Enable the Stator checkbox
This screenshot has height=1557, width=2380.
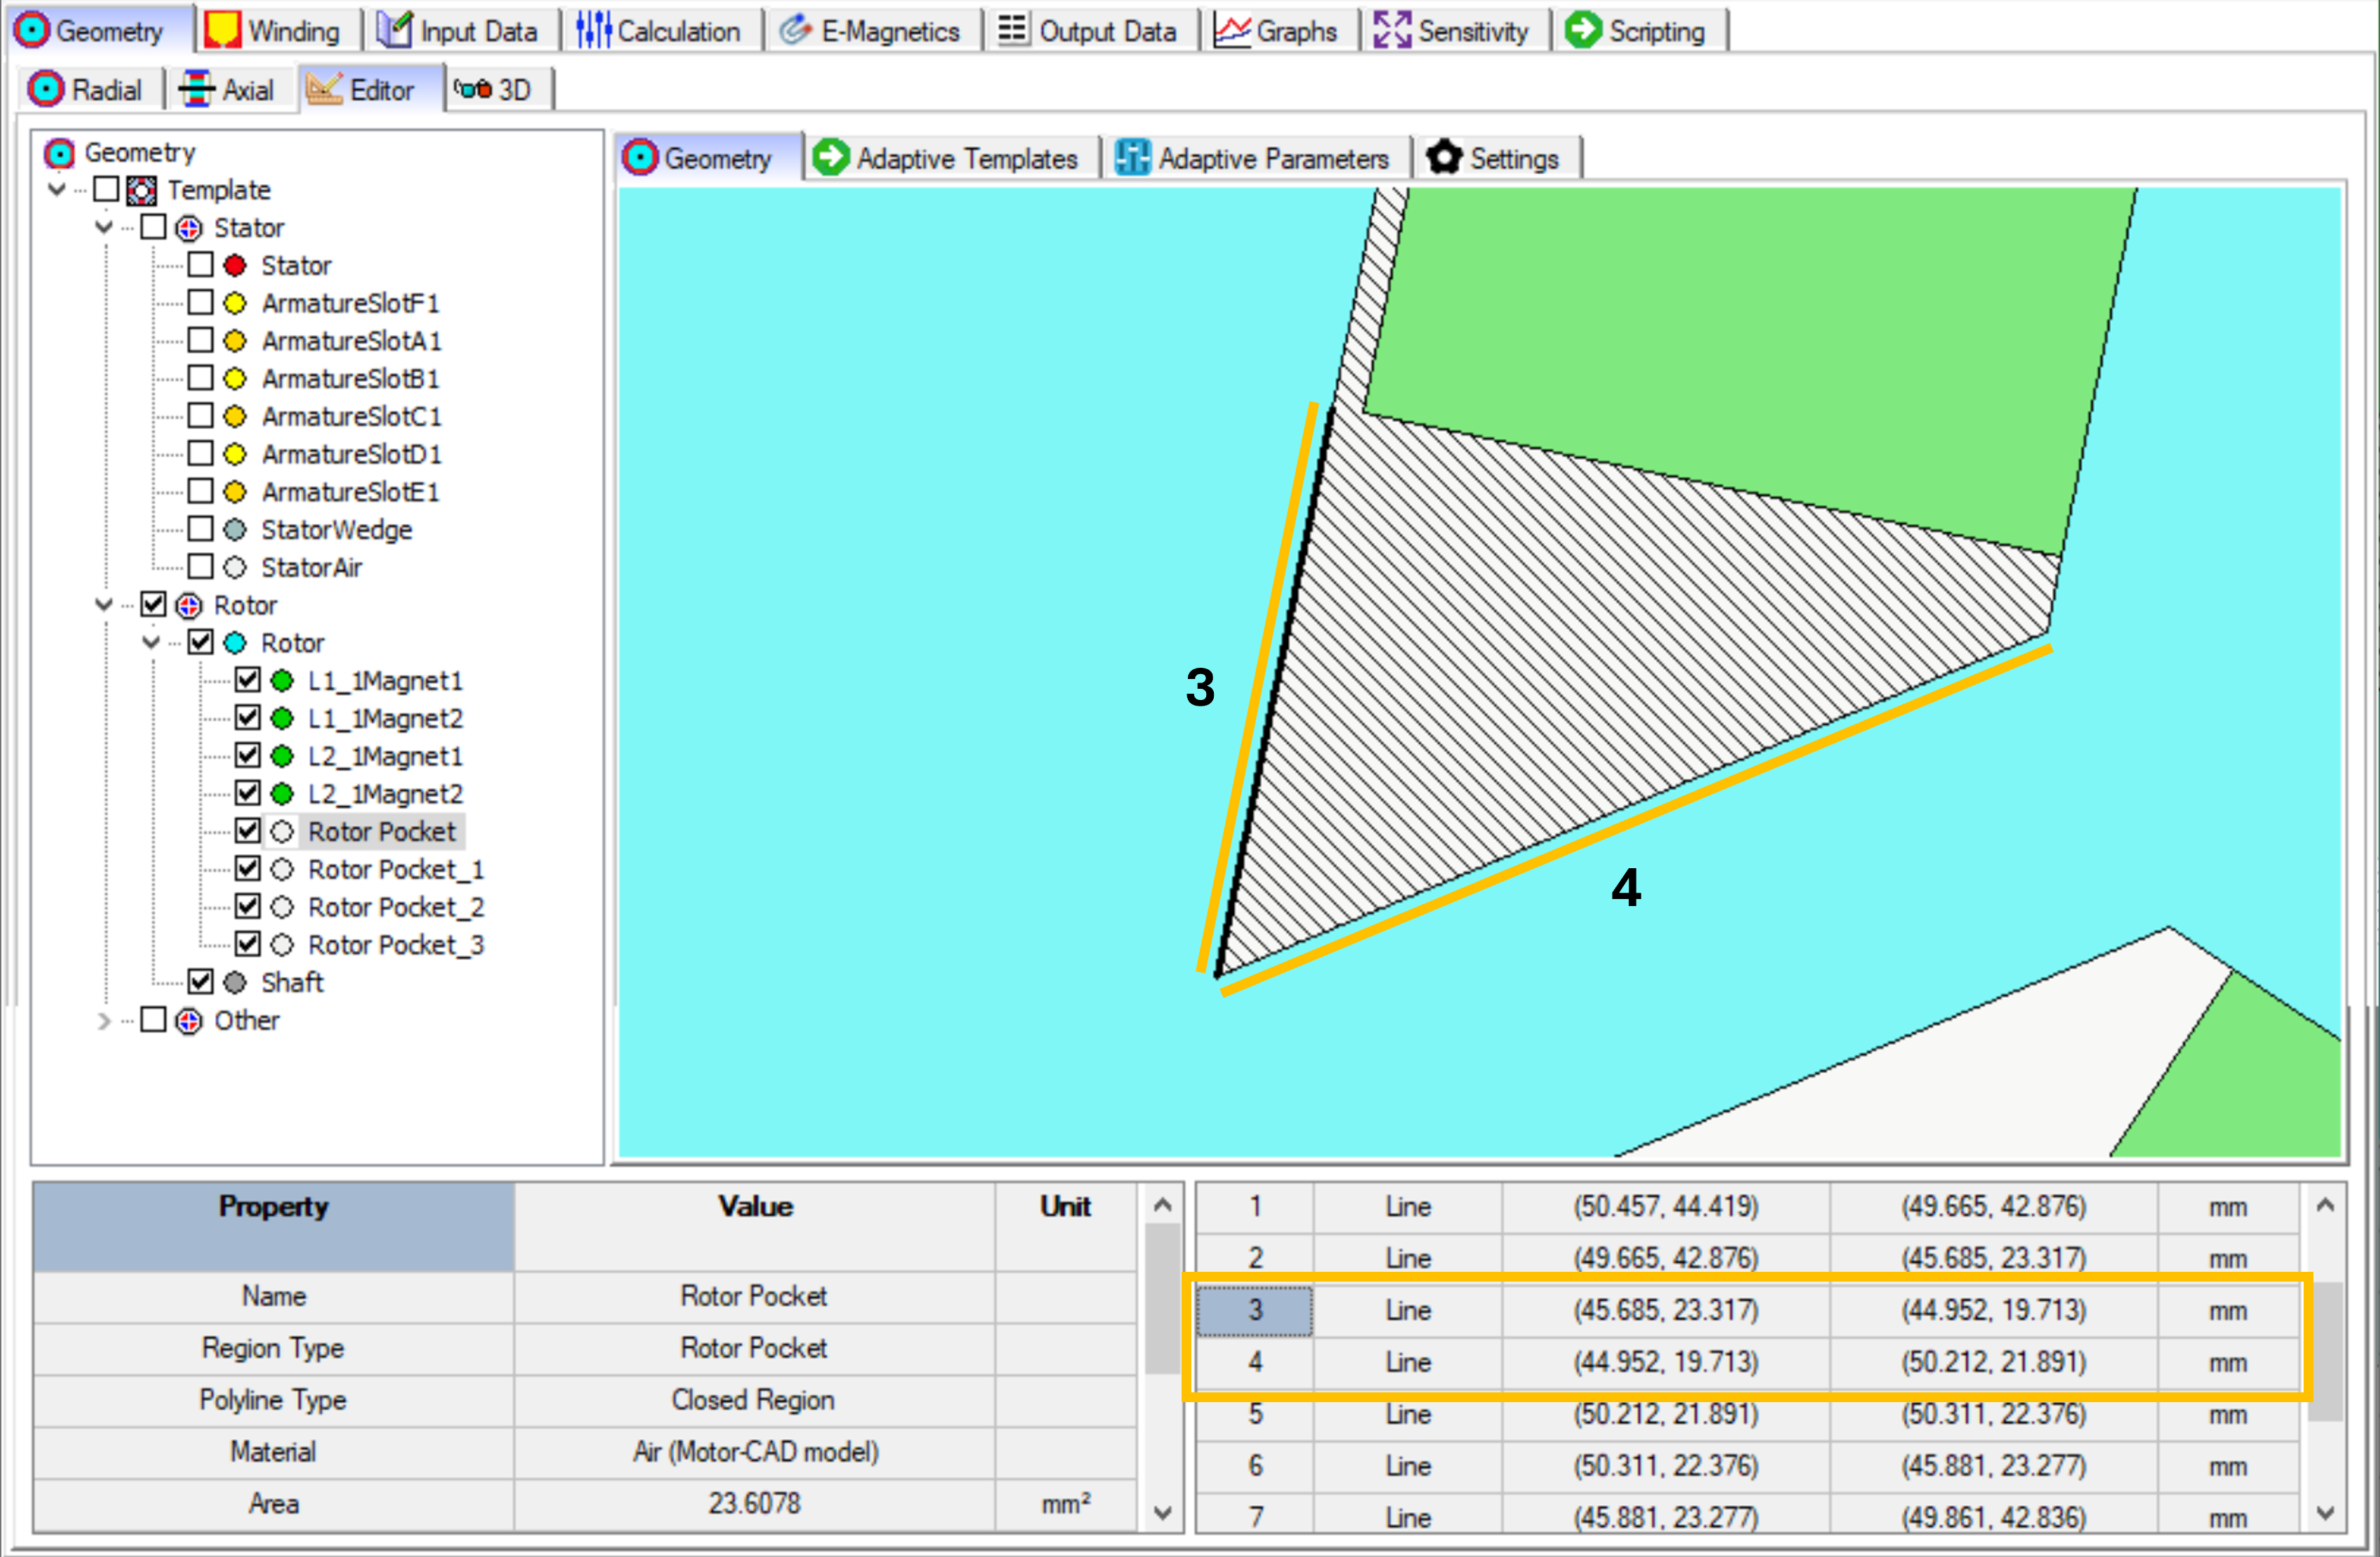click(154, 227)
